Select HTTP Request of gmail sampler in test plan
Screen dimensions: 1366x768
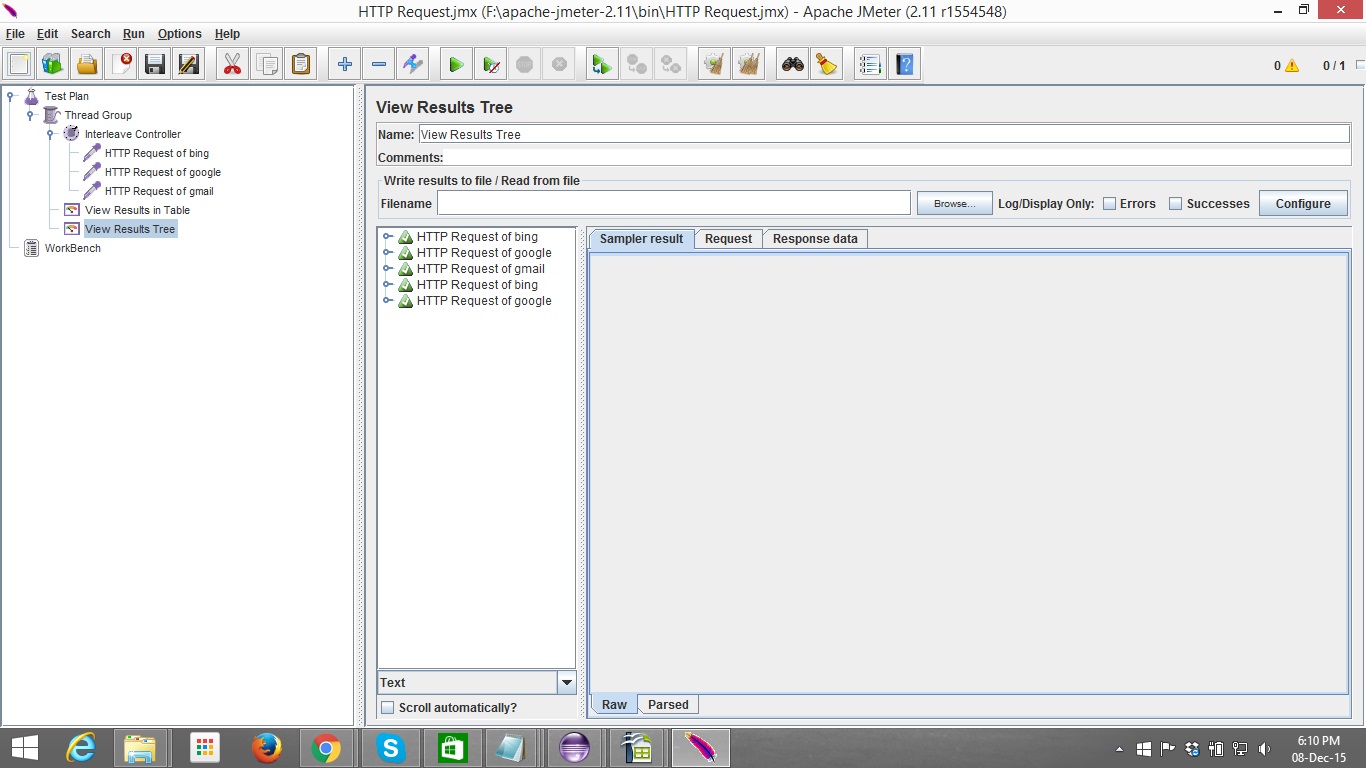[x=159, y=192]
